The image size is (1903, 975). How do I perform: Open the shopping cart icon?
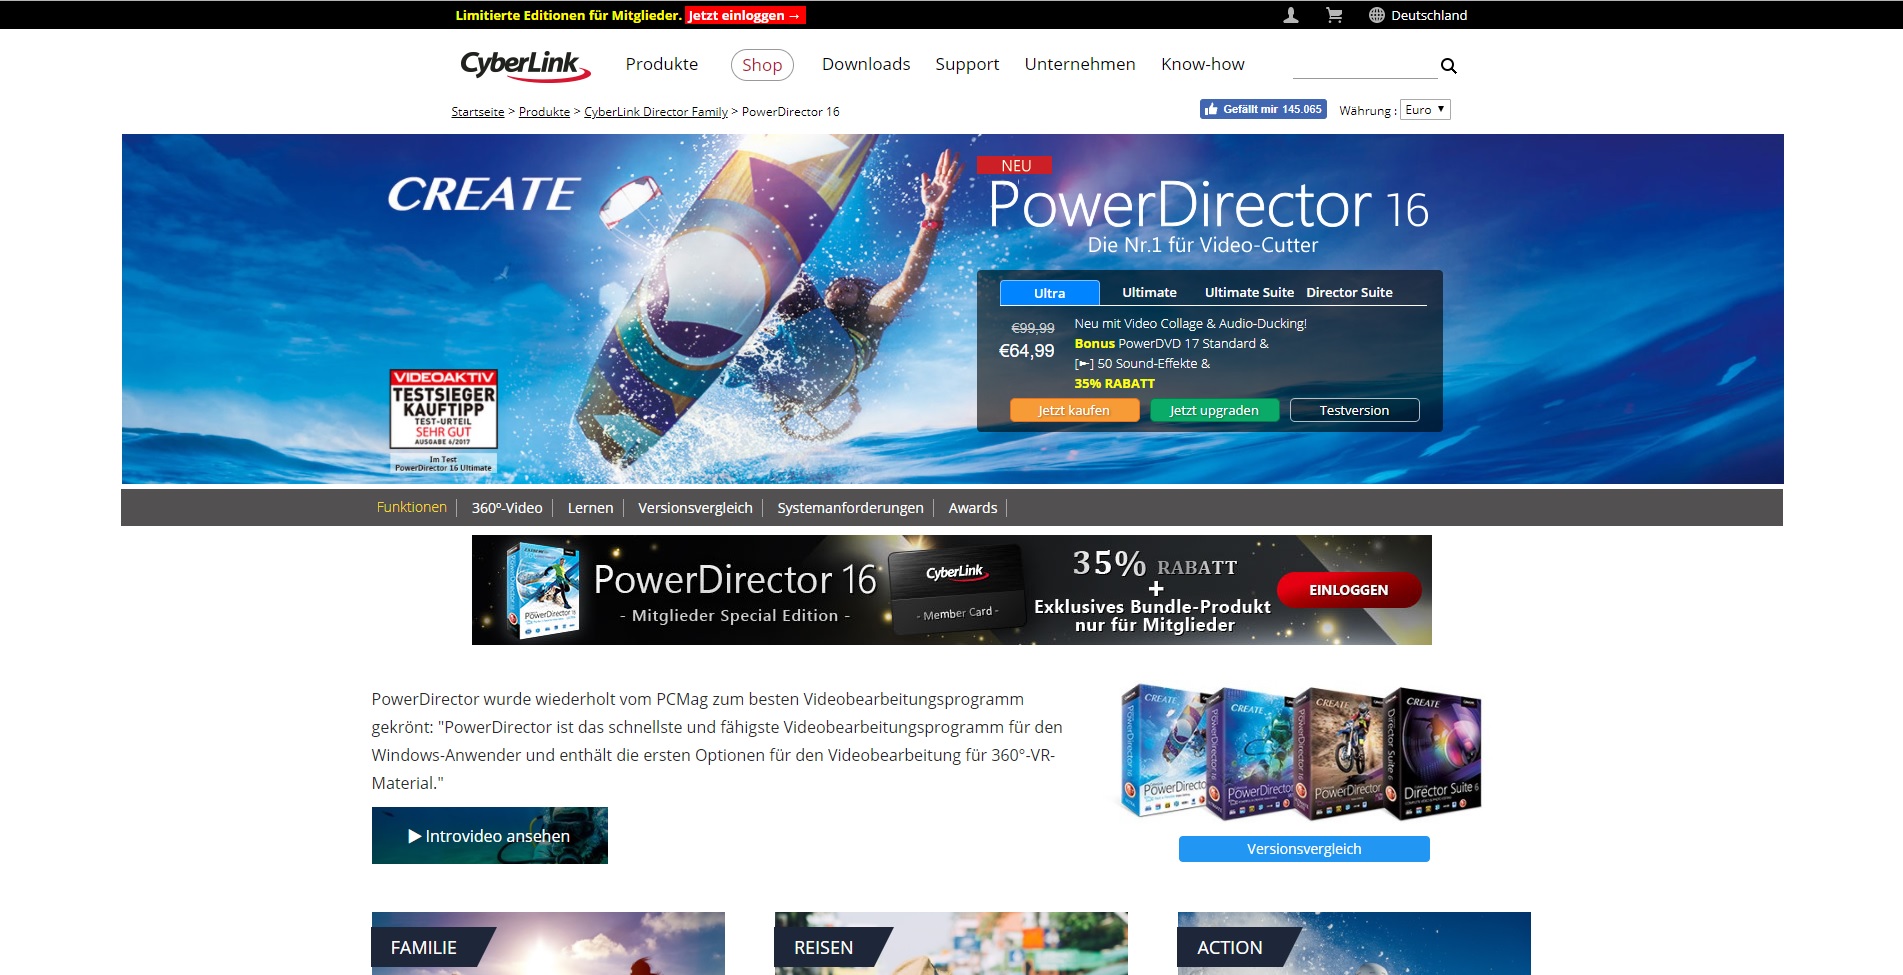[1334, 15]
